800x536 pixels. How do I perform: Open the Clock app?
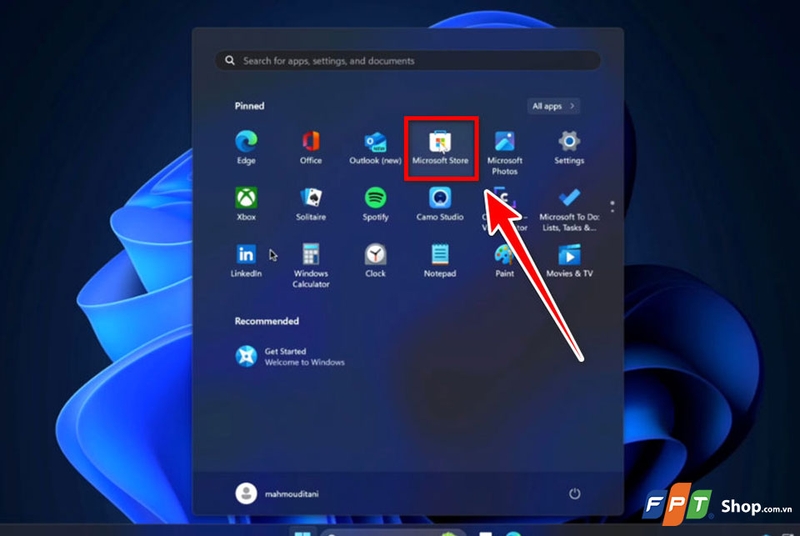tap(376, 260)
